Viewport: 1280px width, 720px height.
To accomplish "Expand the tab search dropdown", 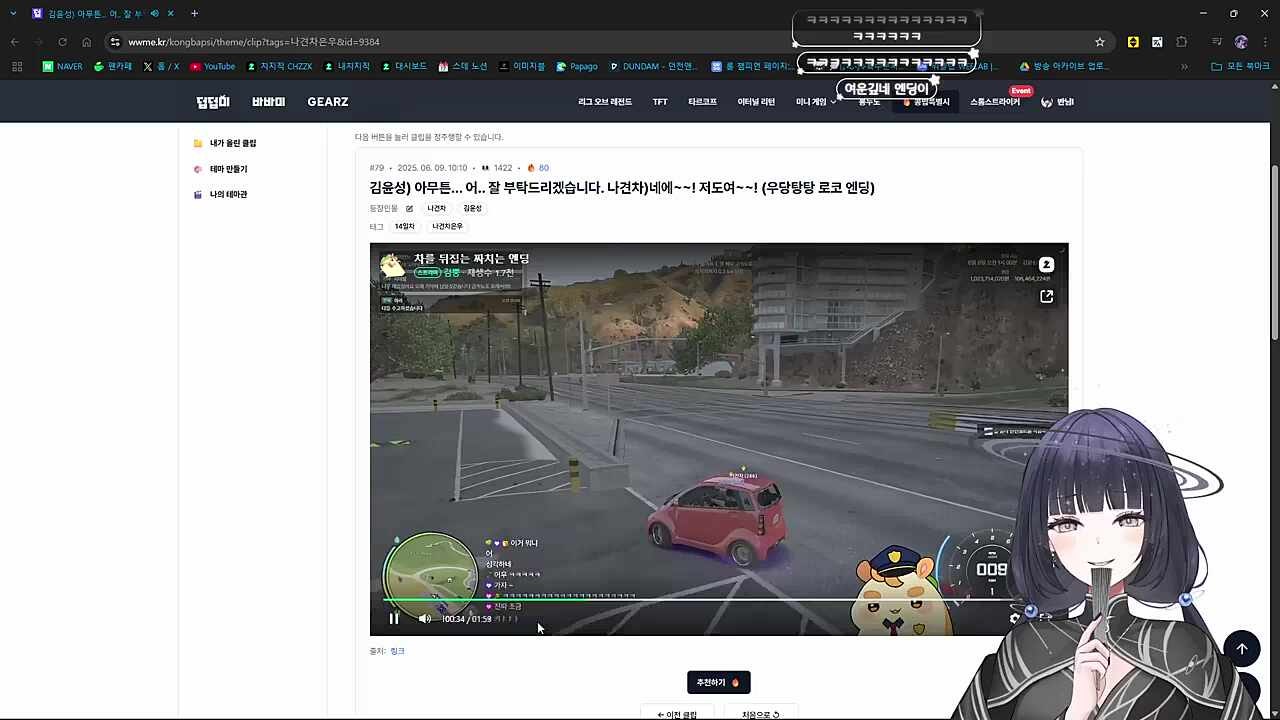I will pyautogui.click(x=13, y=13).
